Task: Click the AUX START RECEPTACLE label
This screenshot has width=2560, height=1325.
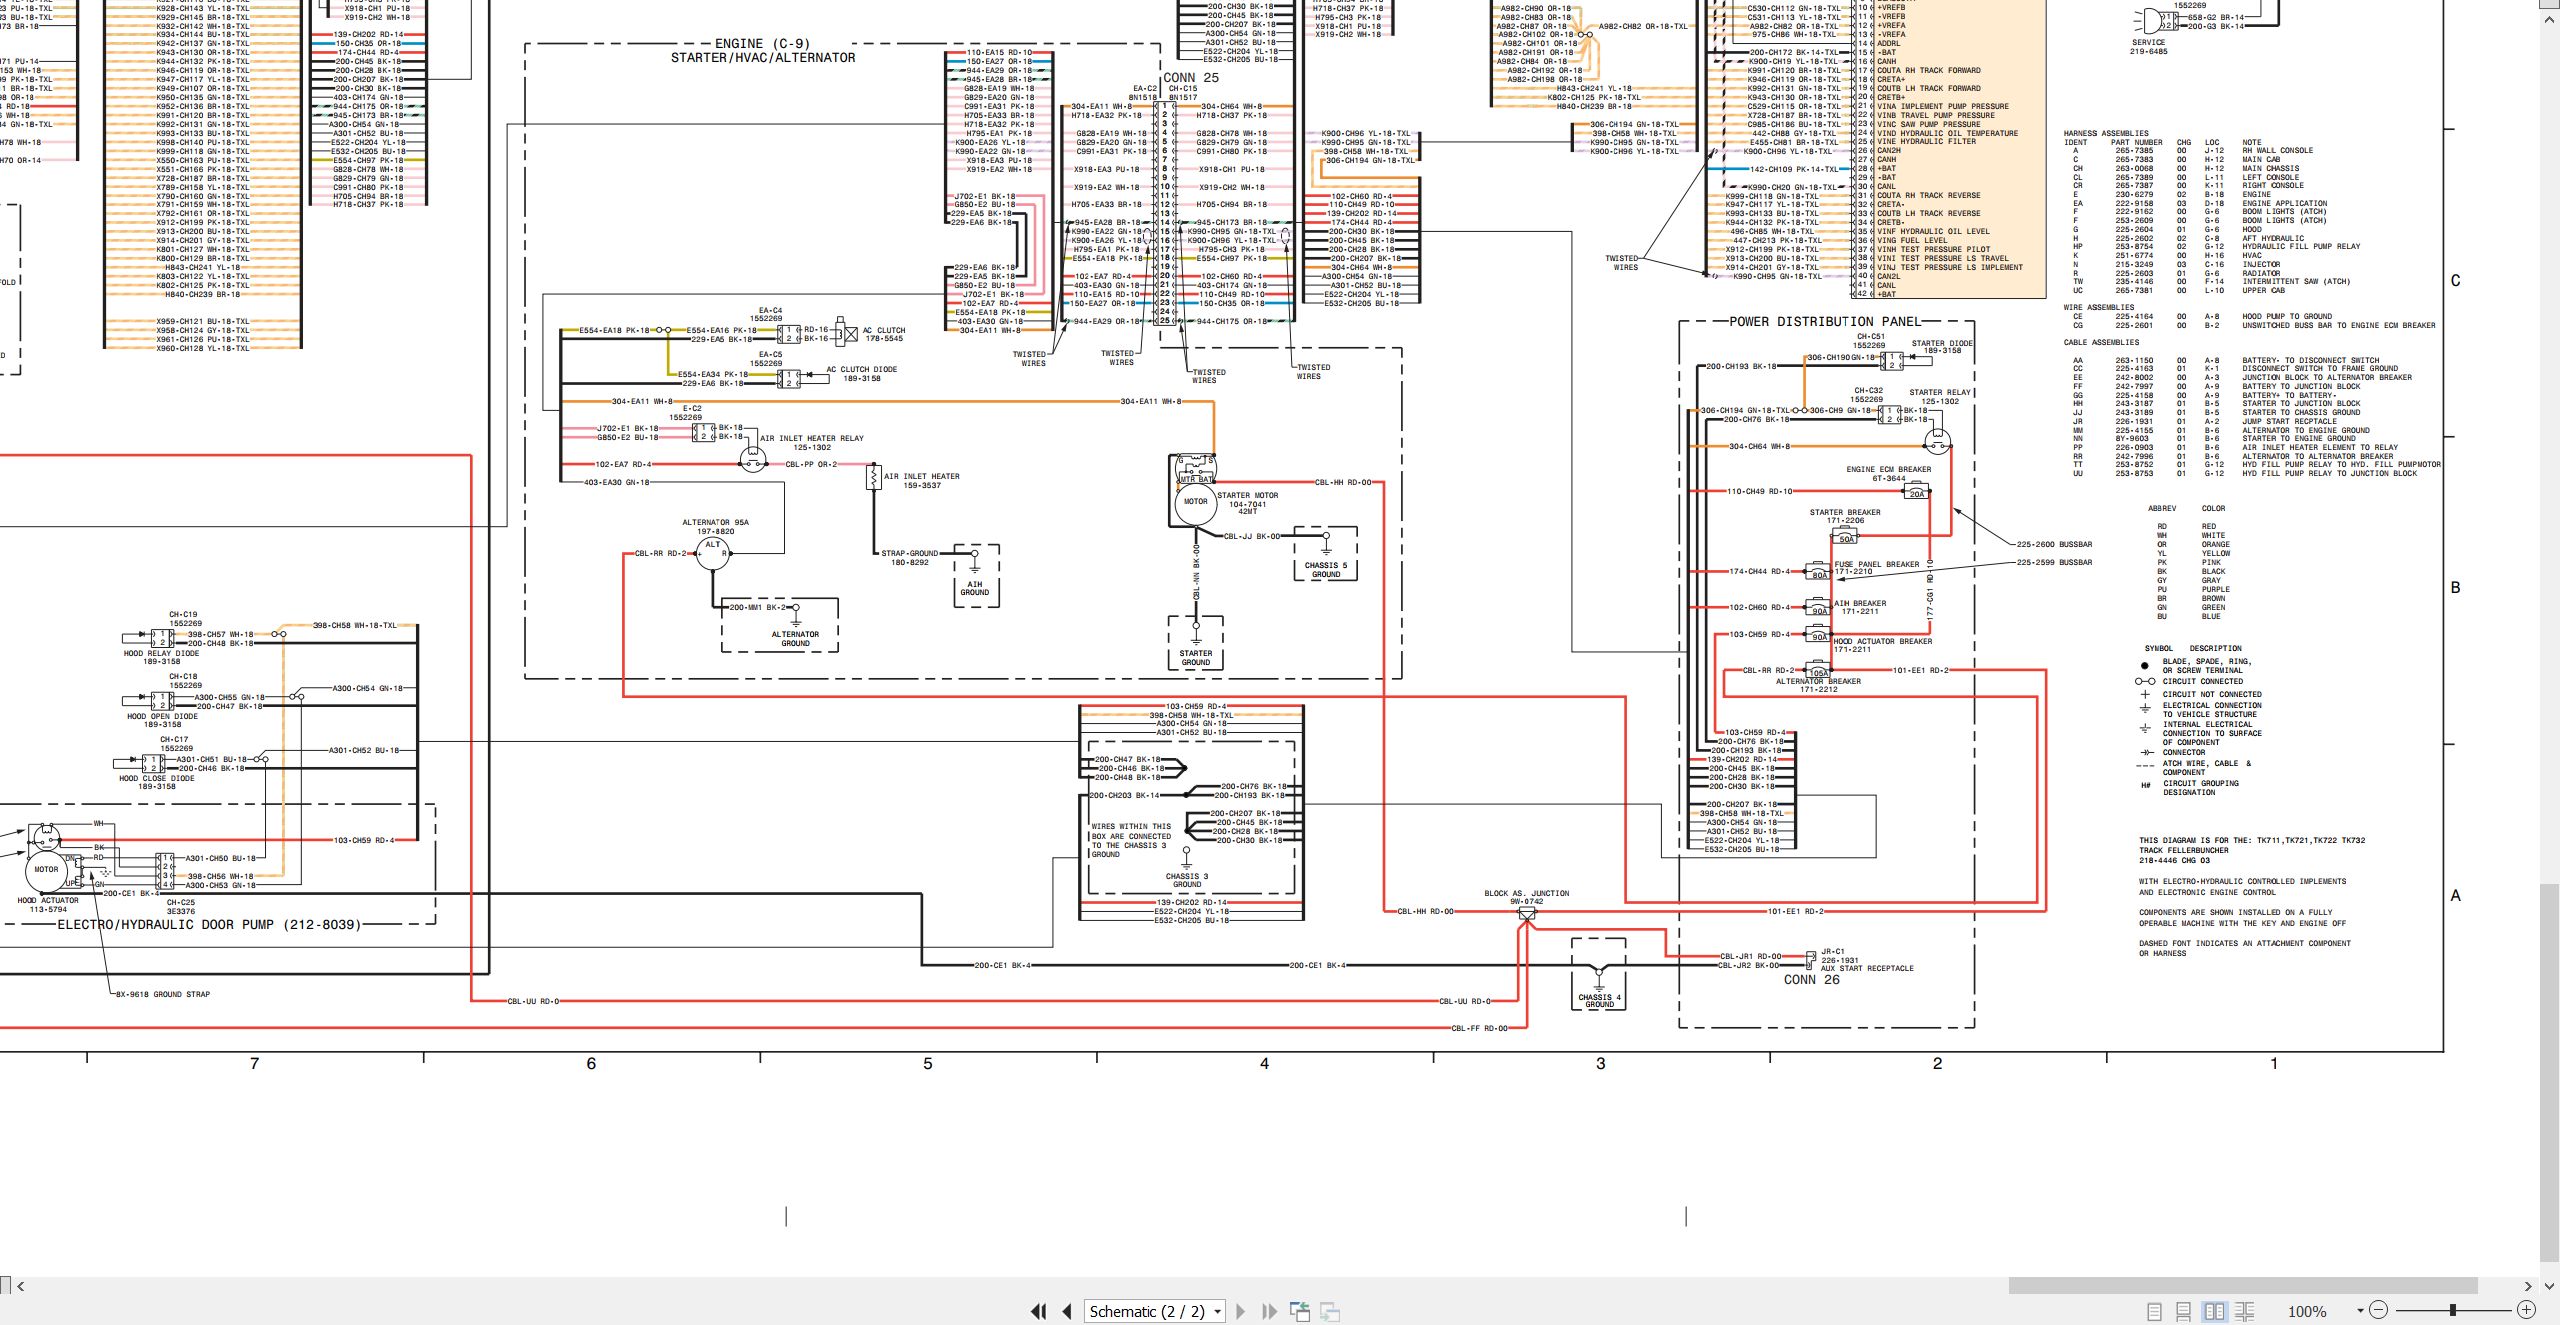Action: [x=1867, y=969]
